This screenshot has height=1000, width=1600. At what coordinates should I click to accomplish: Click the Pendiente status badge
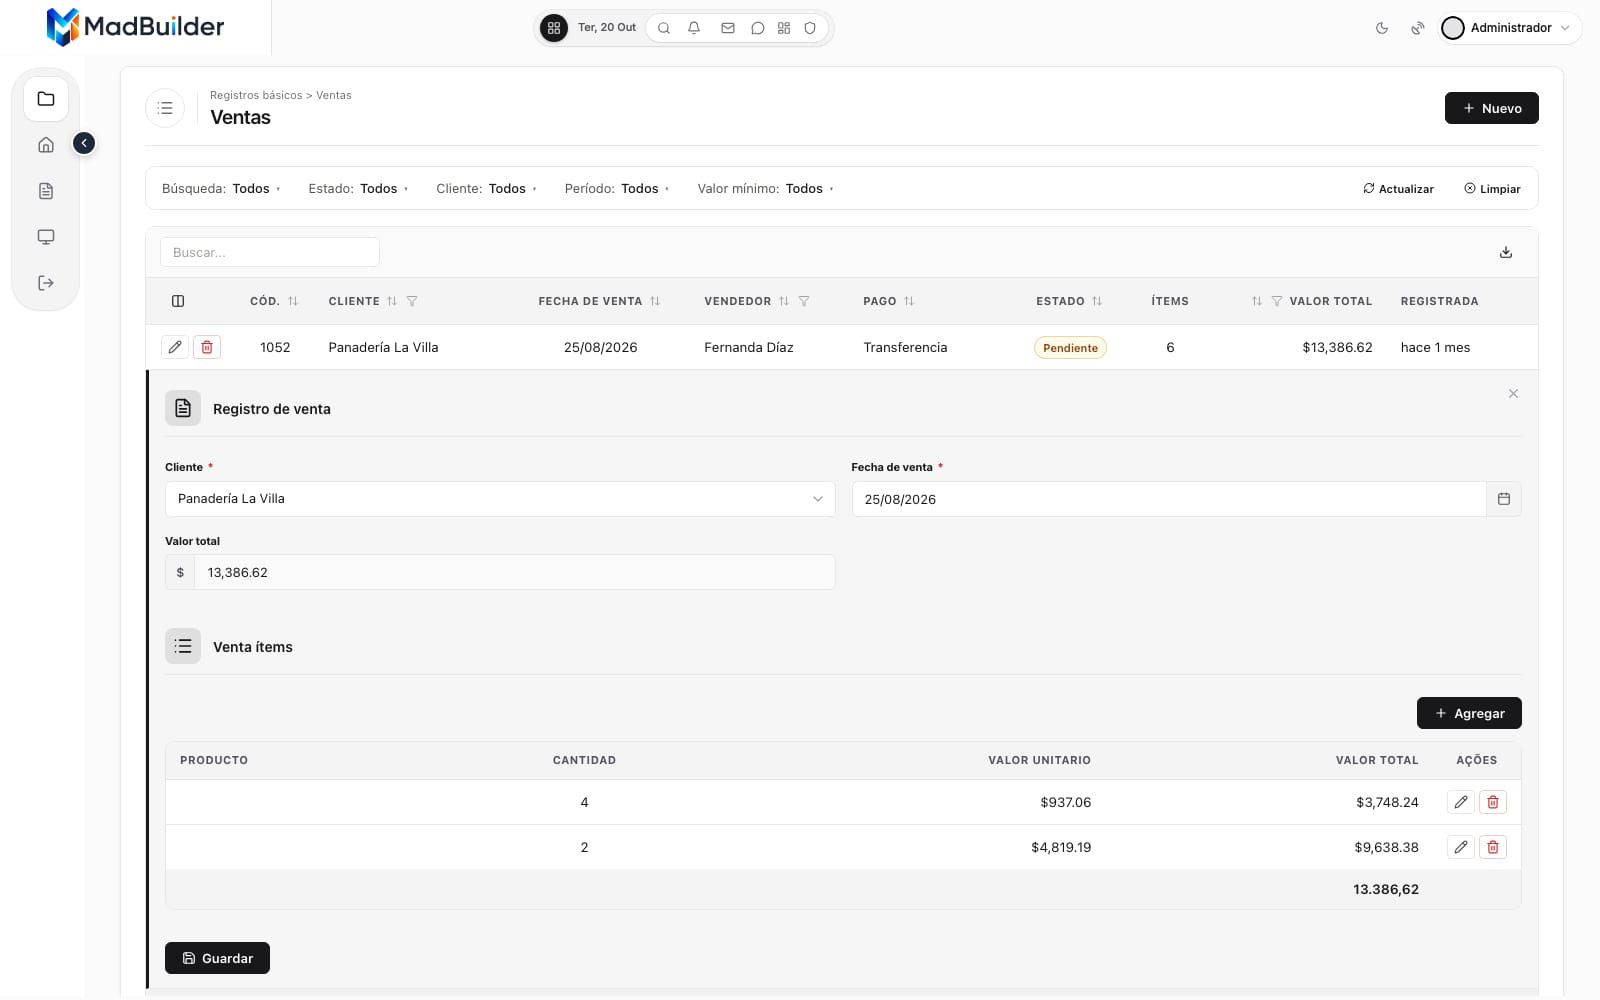pyautogui.click(x=1070, y=348)
